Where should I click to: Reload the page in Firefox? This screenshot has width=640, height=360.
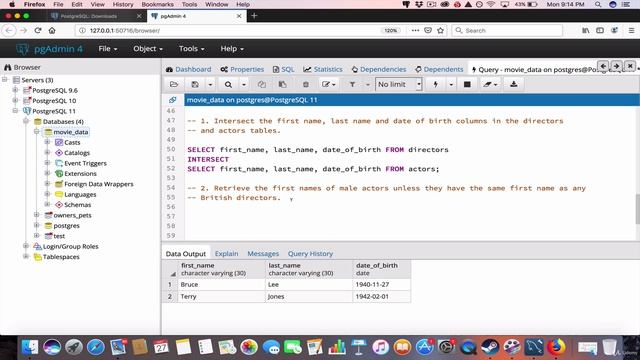click(38, 30)
